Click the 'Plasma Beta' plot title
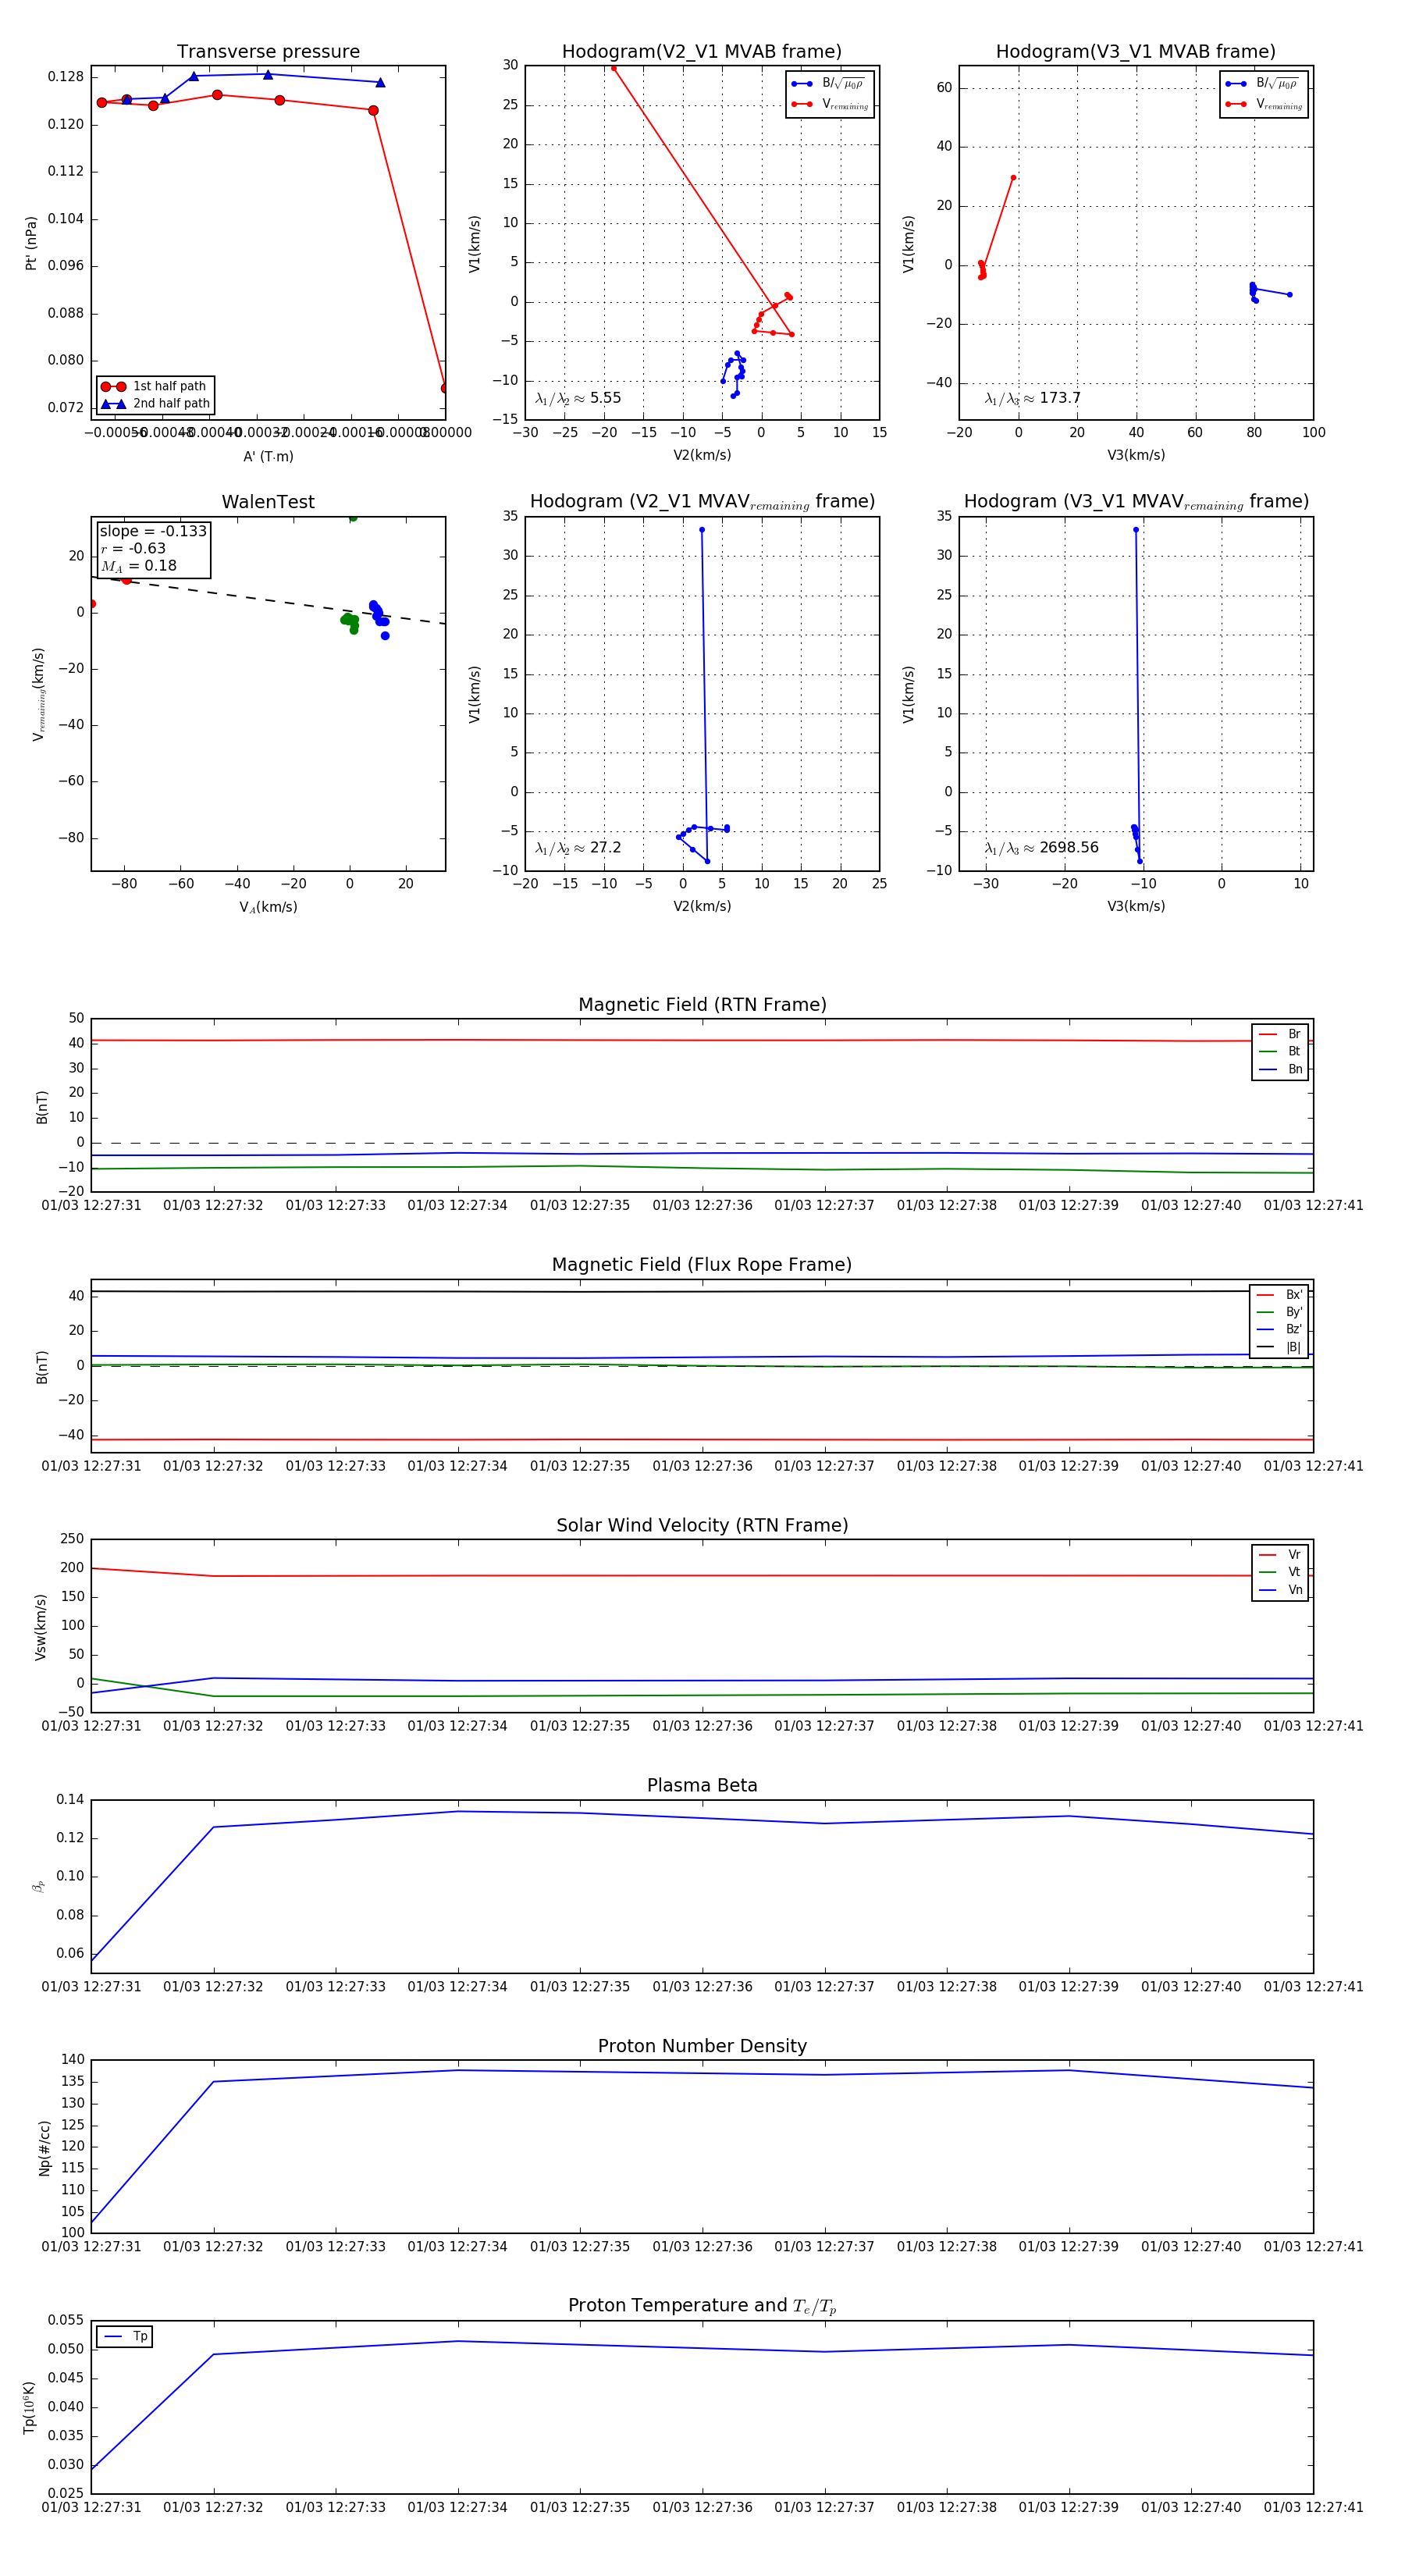The width and height of the screenshot is (1405, 2576). (702, 1785)
